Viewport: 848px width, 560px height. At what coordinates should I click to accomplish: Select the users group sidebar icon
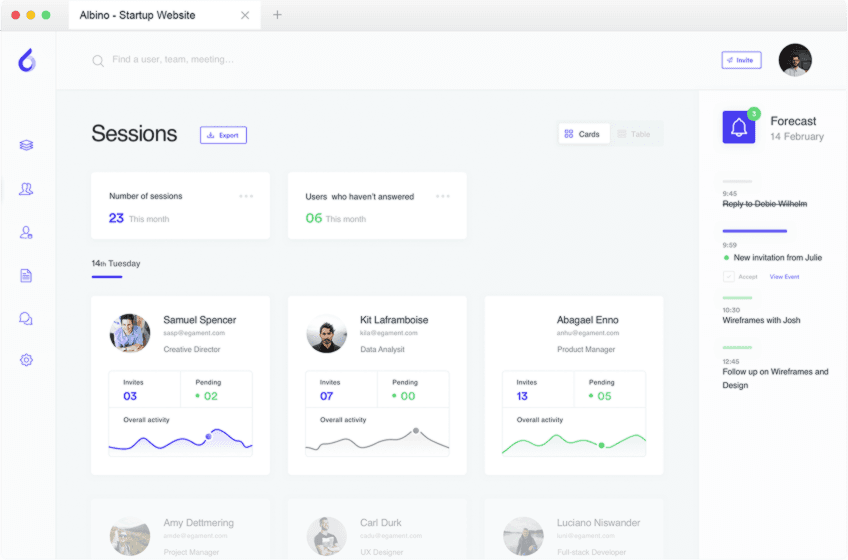[26, 189]
